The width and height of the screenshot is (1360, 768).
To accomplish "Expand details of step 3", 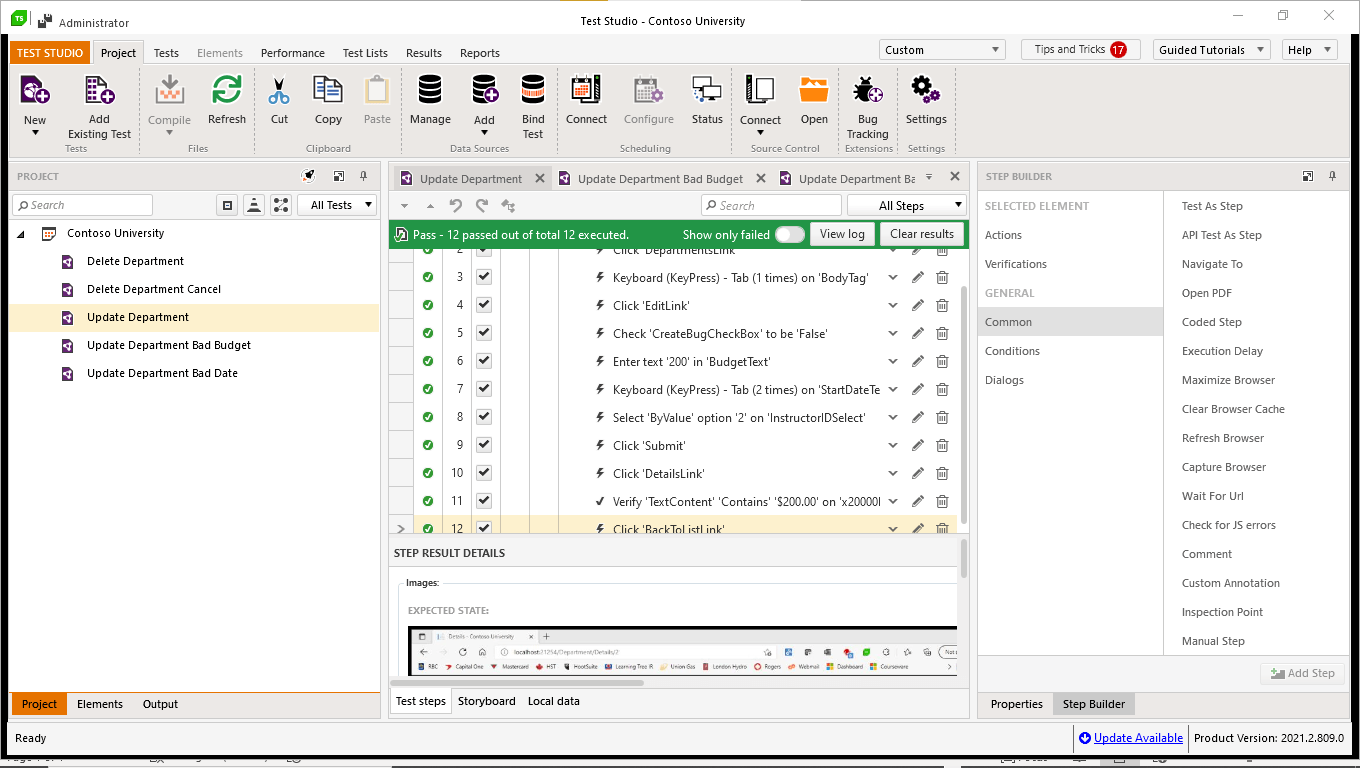I will point(893,278).
